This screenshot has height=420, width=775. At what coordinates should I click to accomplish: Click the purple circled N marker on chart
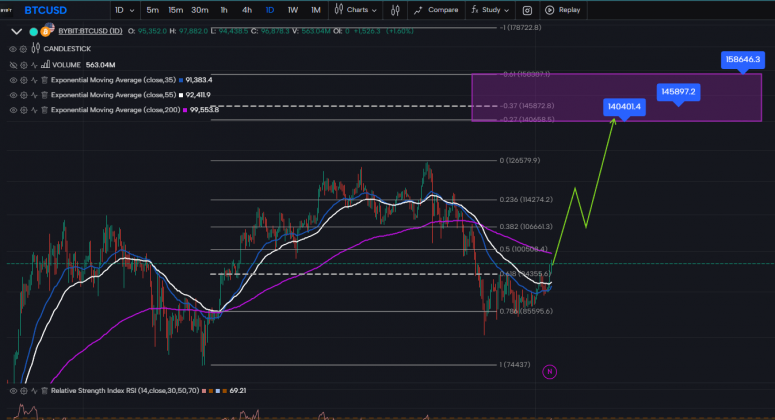tap(549, 372)
